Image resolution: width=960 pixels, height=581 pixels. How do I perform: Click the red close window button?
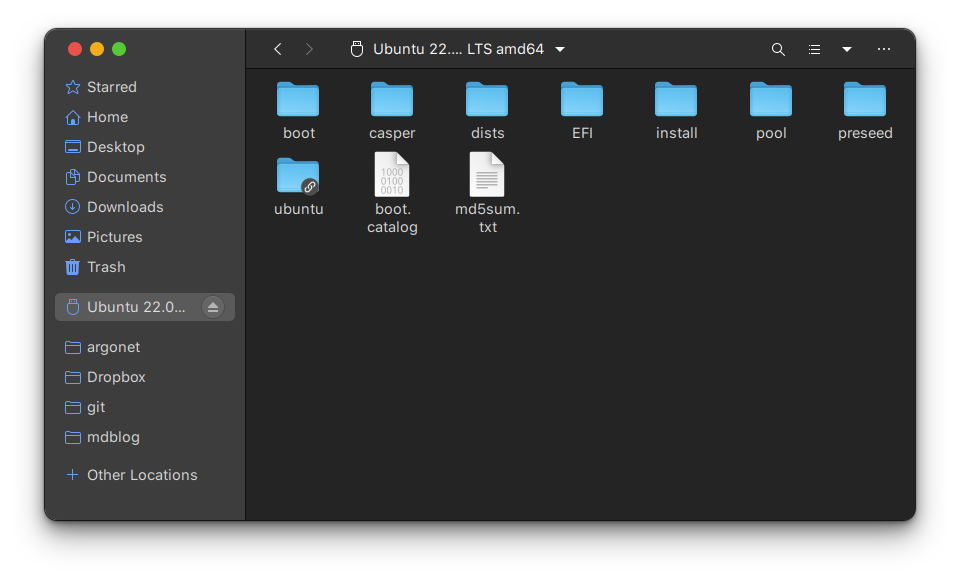(75, 49)
